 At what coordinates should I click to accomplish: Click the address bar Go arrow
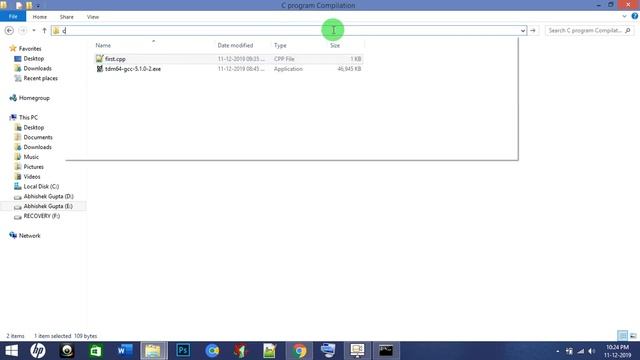point(533,31)
